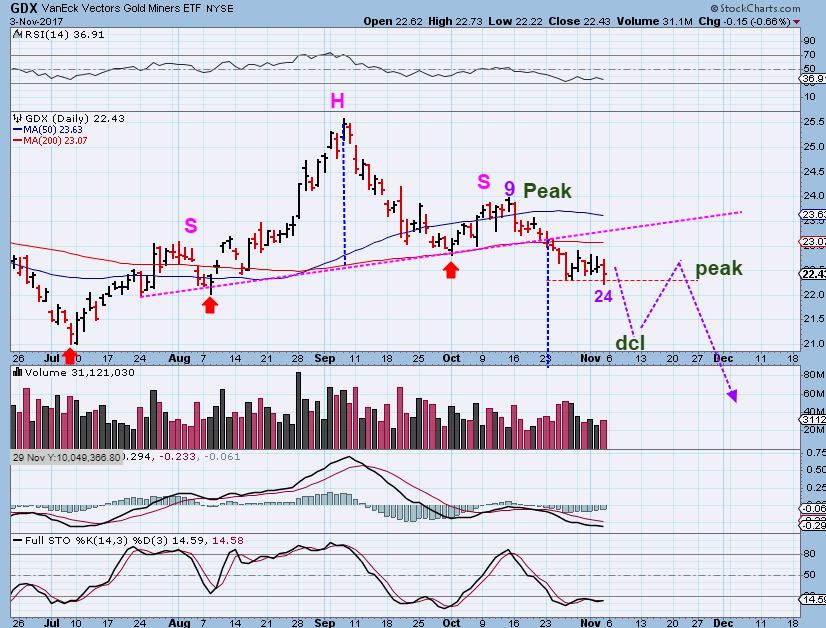The height and width of the screenshot is (628, 826).
Task: Click the 0.75 label on the MACD axis
Action: (x=815, y=453)
